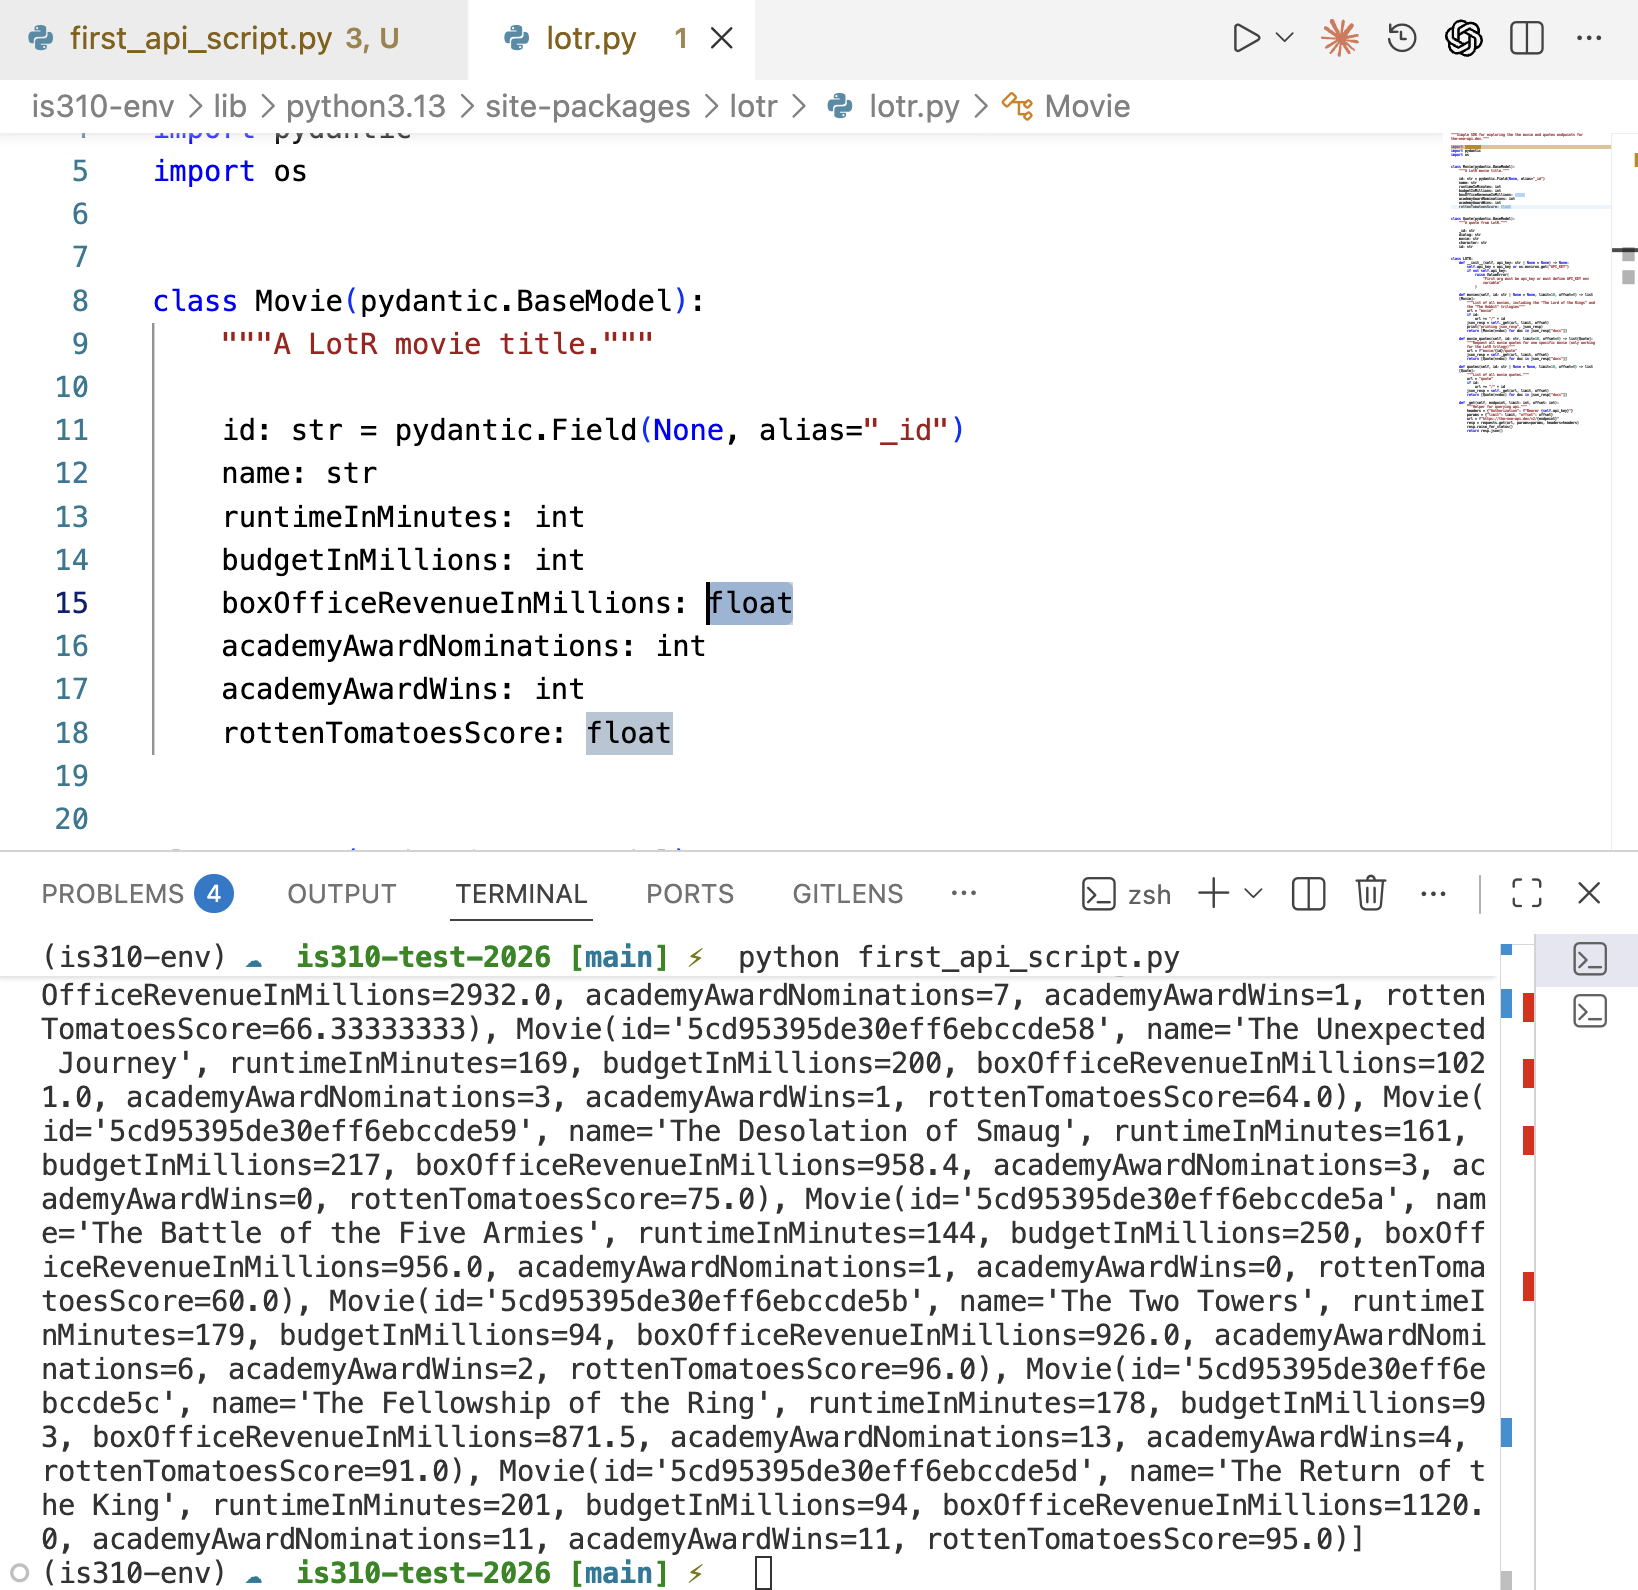
Task: Expand the new terminal launch profile dropdown
Action: coord(1254,893)
